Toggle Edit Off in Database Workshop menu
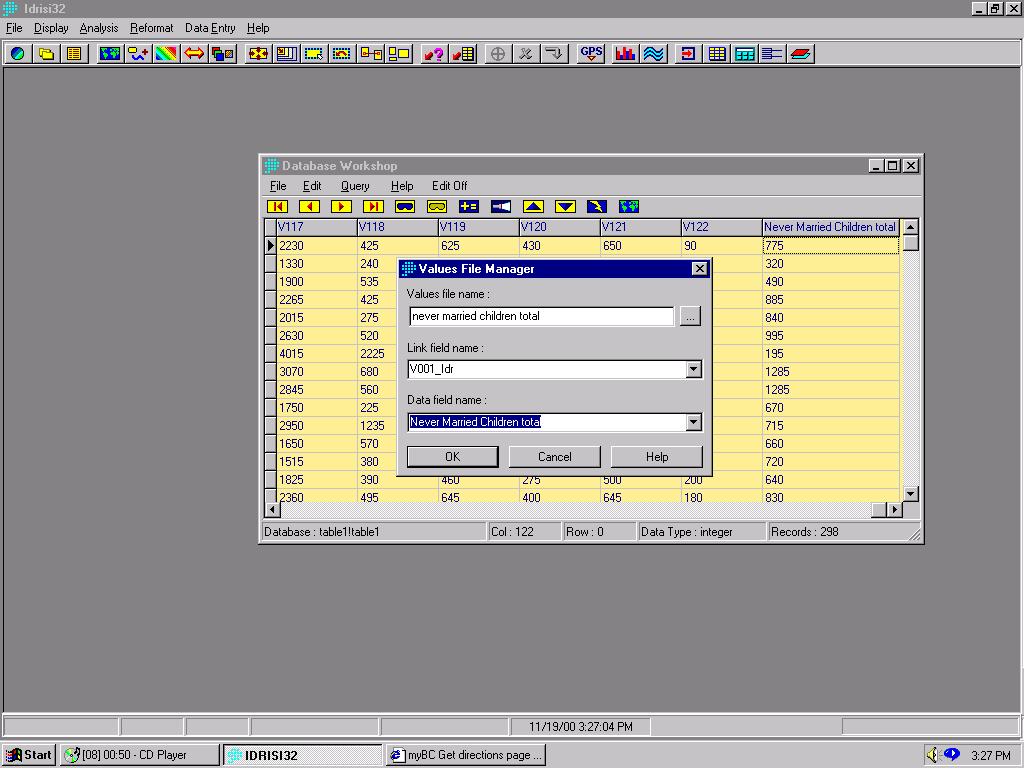Viewport: 1024px width, 768px height. tap(449, 186)
